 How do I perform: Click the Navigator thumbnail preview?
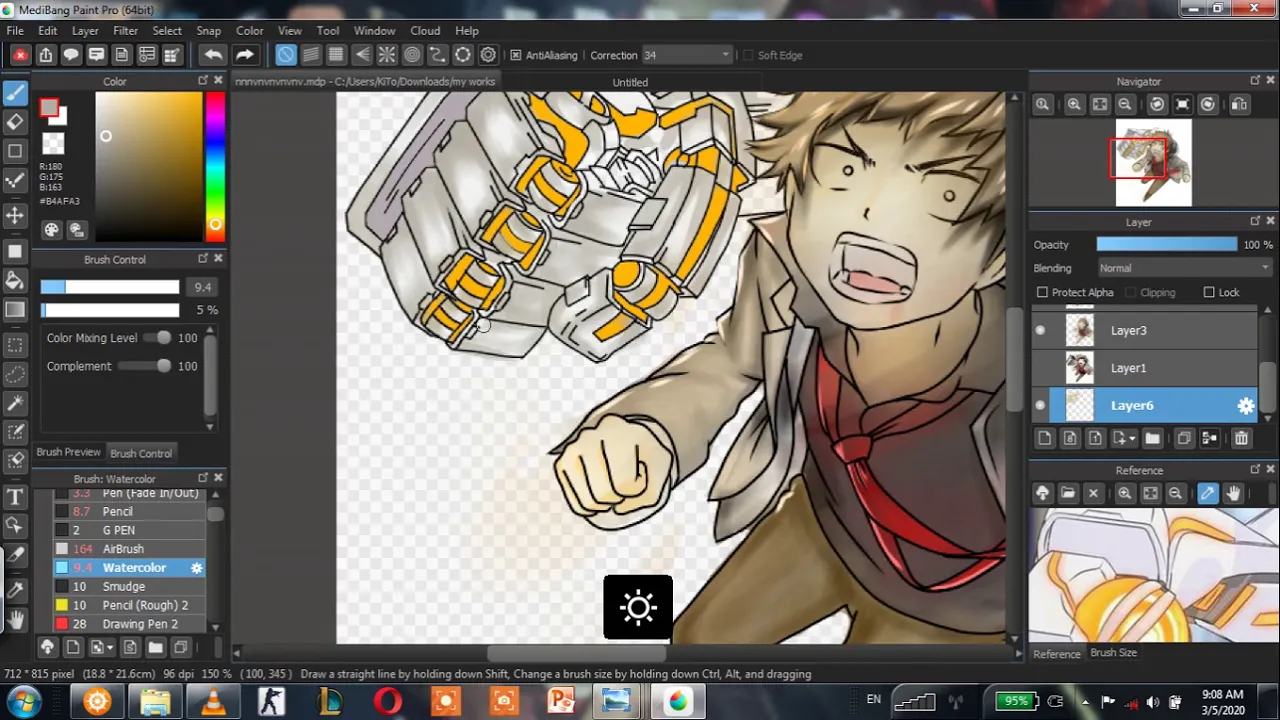click(1153, 163)
